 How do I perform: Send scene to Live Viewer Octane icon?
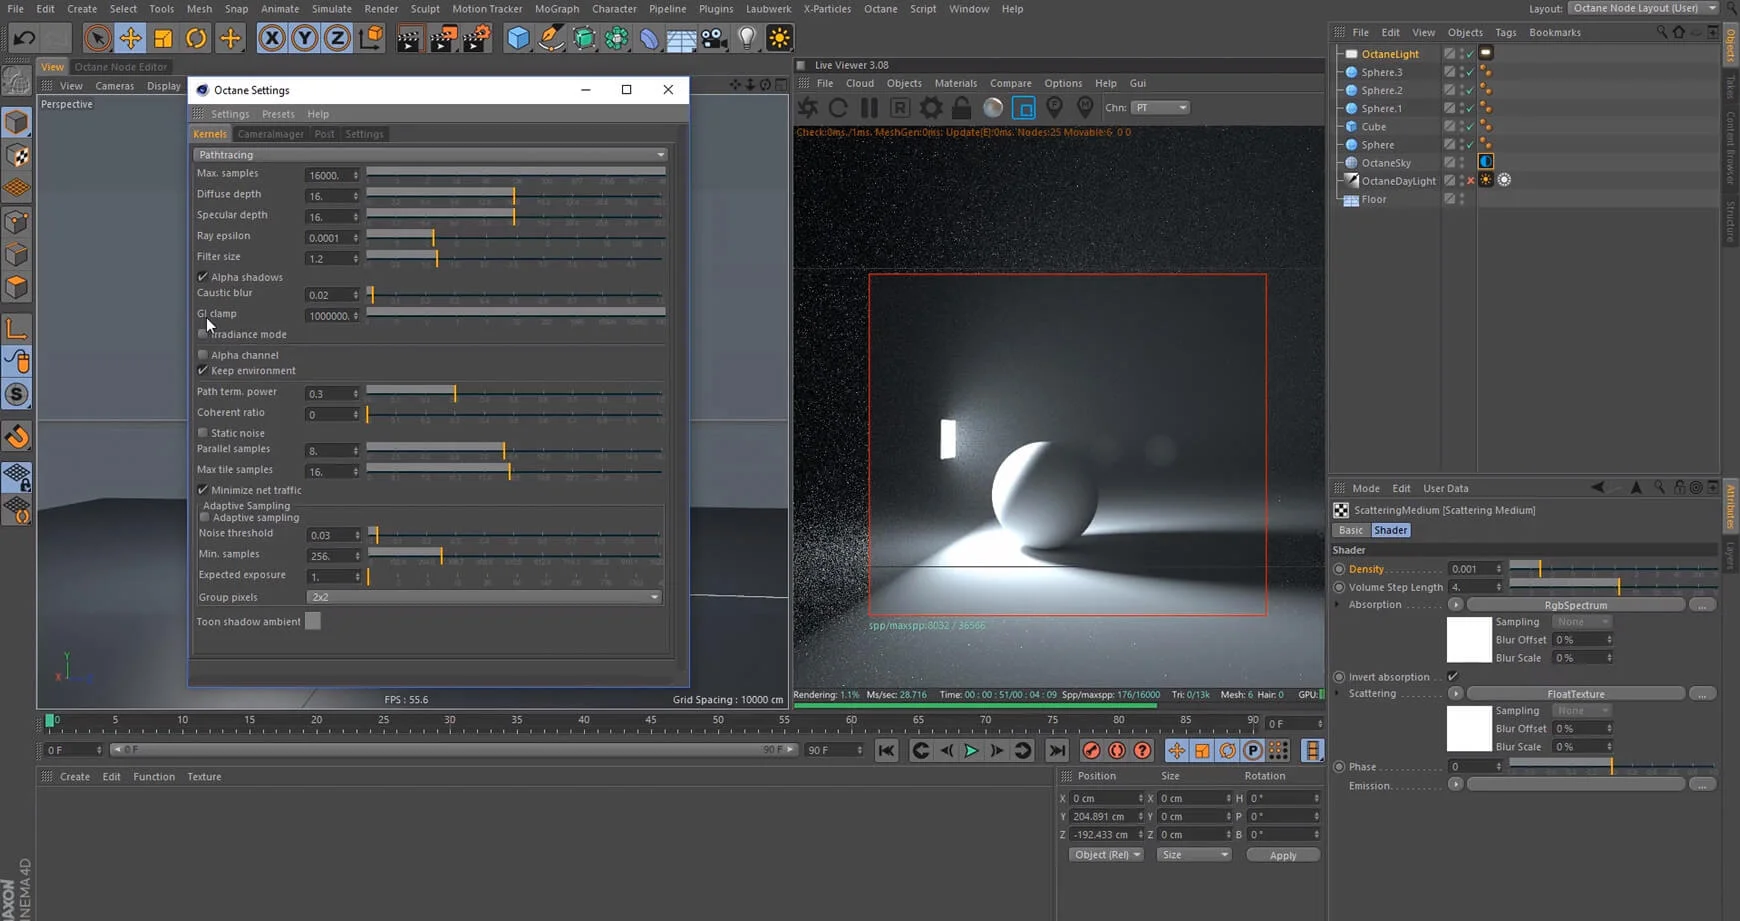pyautogui.click(x=808, y=107)
